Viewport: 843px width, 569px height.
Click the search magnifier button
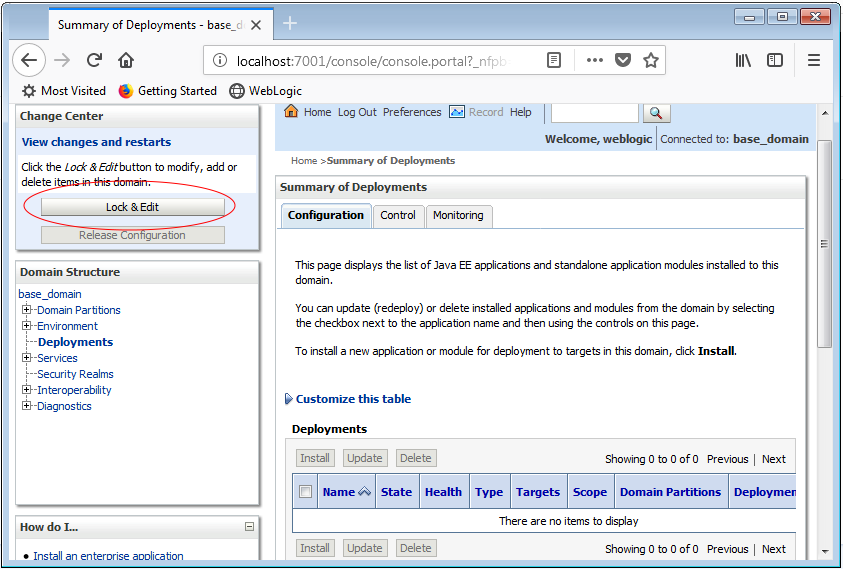656,113
